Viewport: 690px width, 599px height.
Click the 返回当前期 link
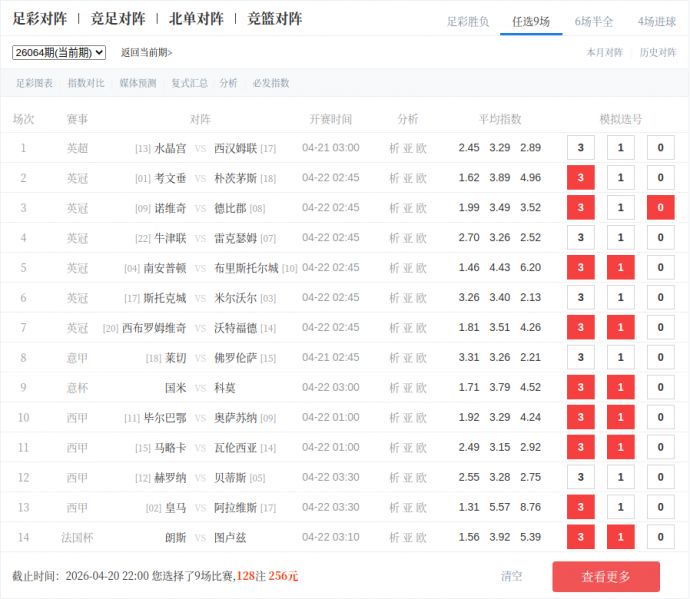(146, 53)
